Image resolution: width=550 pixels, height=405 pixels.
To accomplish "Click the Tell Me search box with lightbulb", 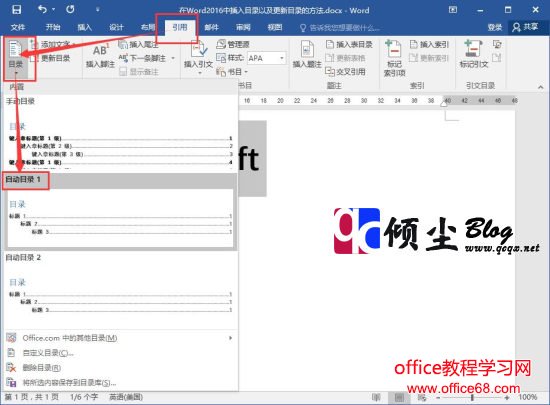I will click(340, 28).
